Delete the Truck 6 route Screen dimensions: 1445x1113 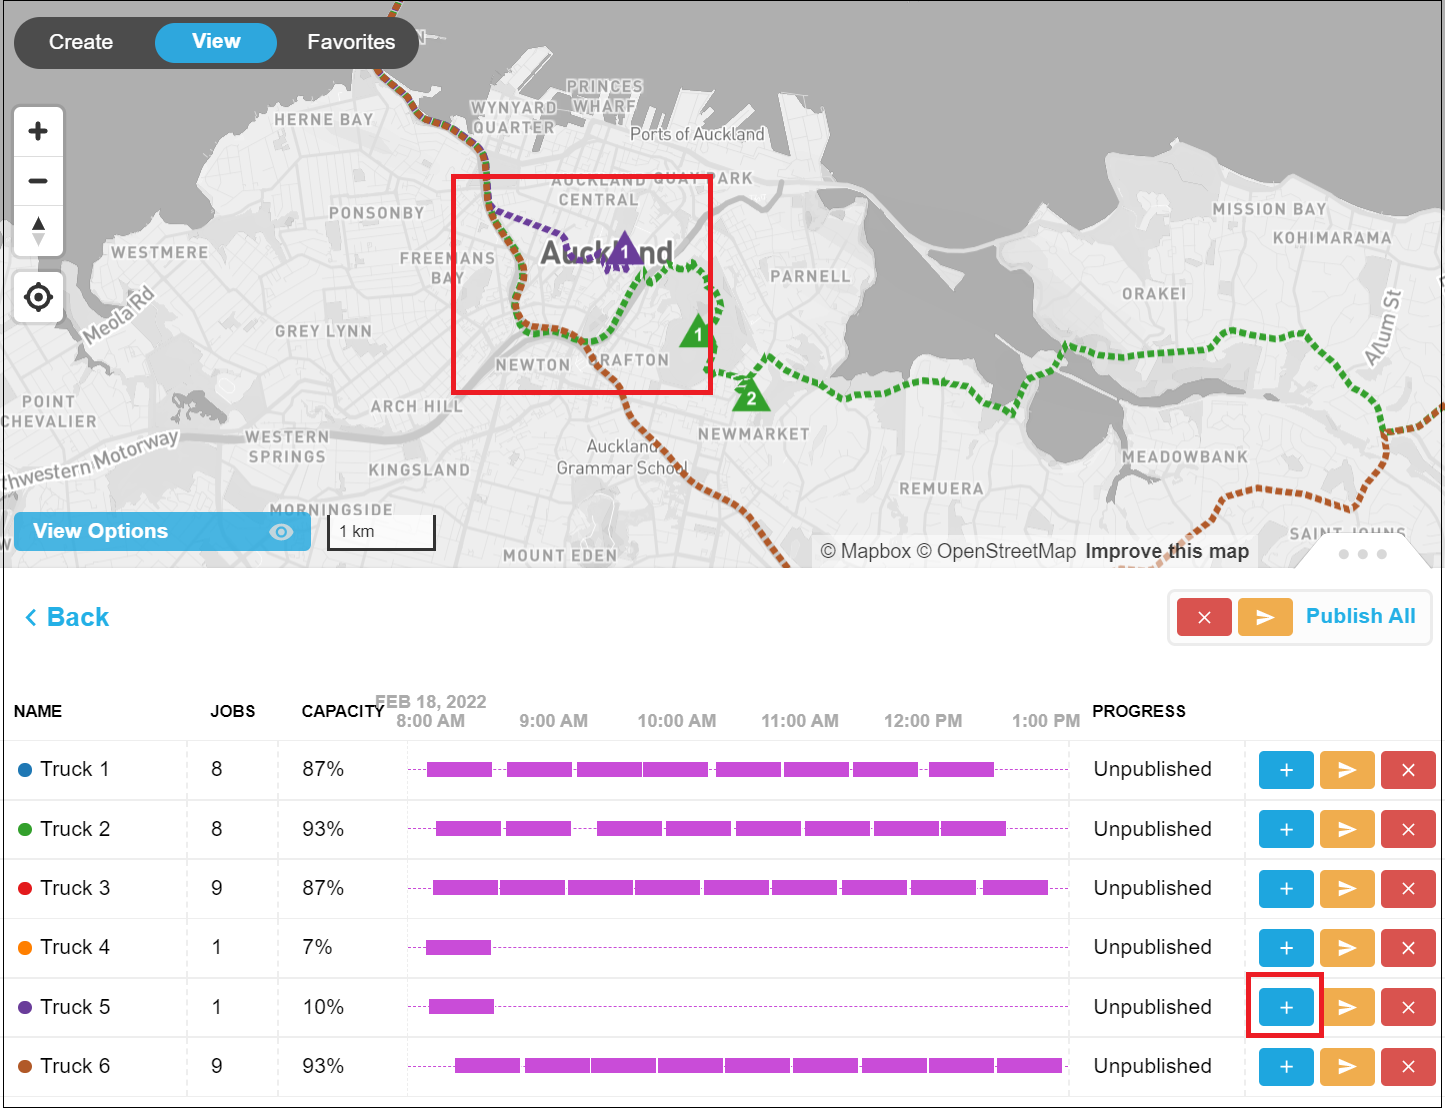(1408, 1066)
